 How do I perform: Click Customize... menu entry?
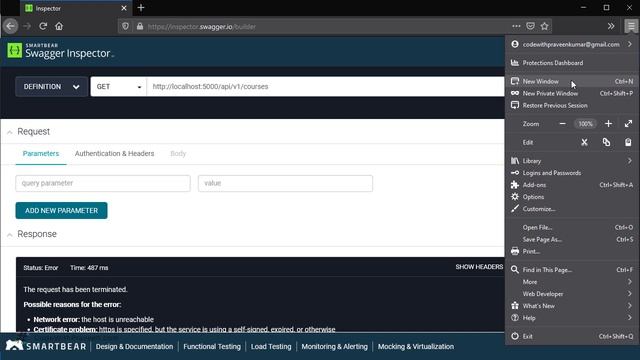tap(572, 209)
